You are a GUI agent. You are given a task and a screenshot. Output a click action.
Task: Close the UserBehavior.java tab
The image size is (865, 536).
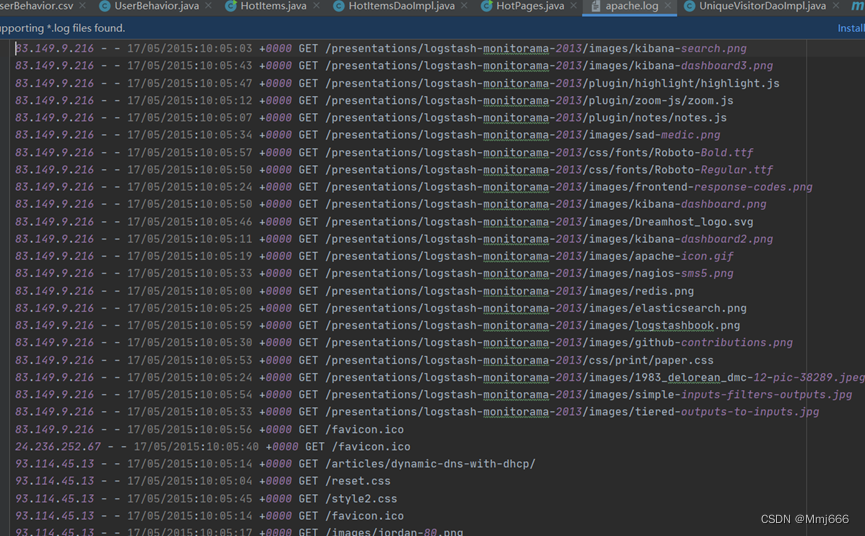[x=209, y=6]
